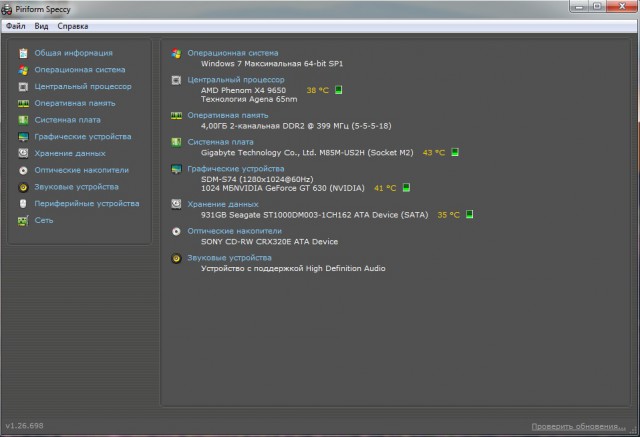Click Операционная система heading link in summary
Viewport: 640px width, 437px height.
coord(233,53)
